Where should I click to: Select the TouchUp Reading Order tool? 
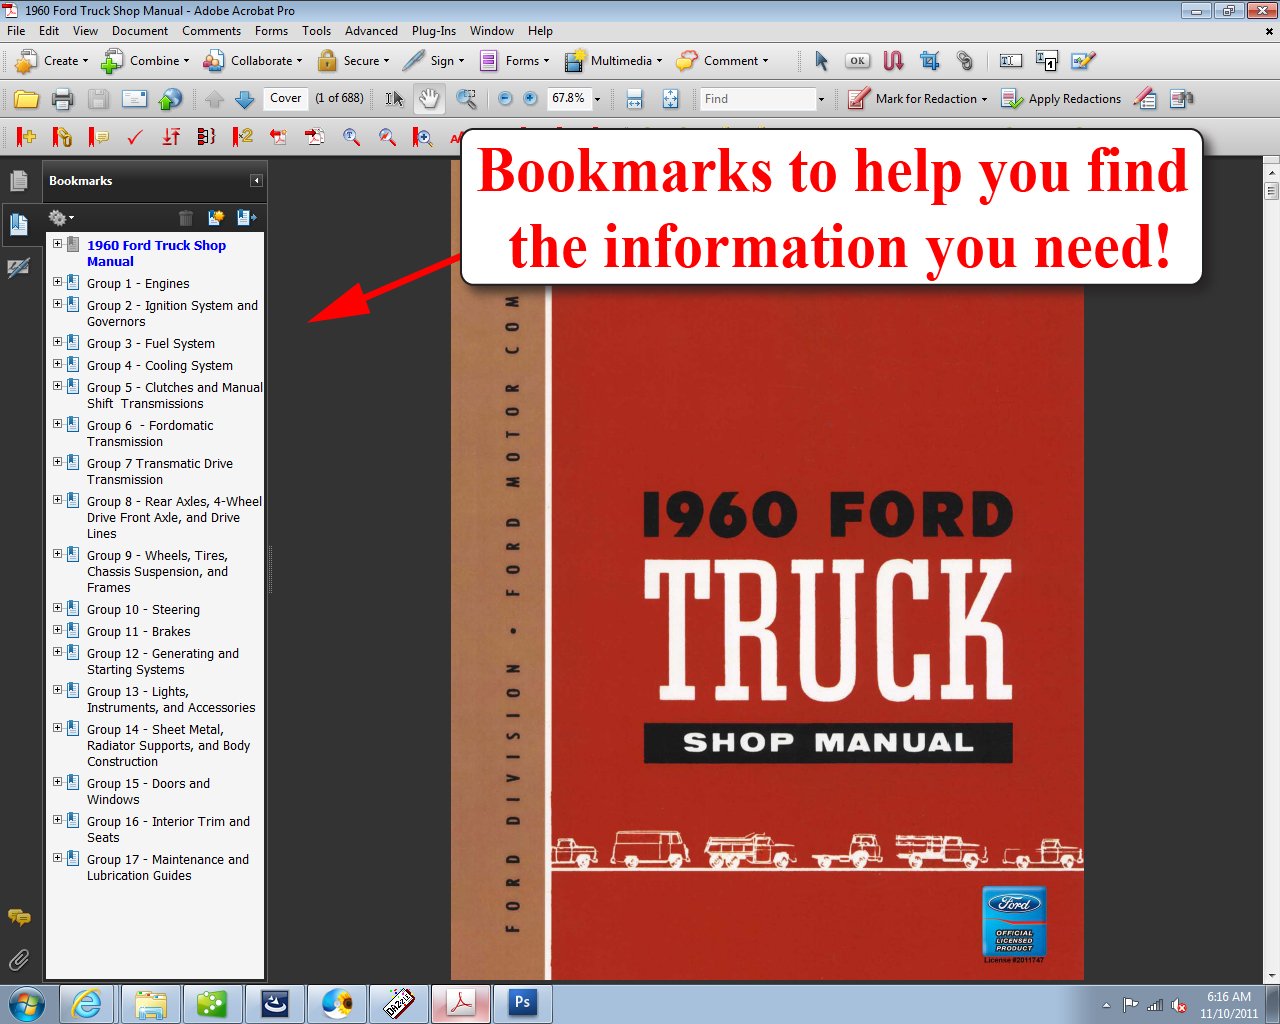1046,61
